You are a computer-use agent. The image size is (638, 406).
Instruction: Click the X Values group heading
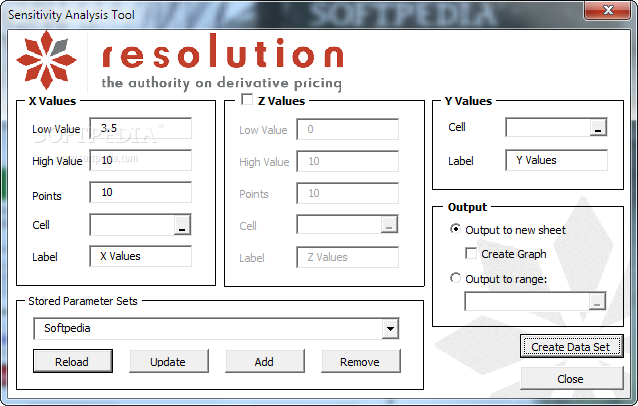click(52, 101)
